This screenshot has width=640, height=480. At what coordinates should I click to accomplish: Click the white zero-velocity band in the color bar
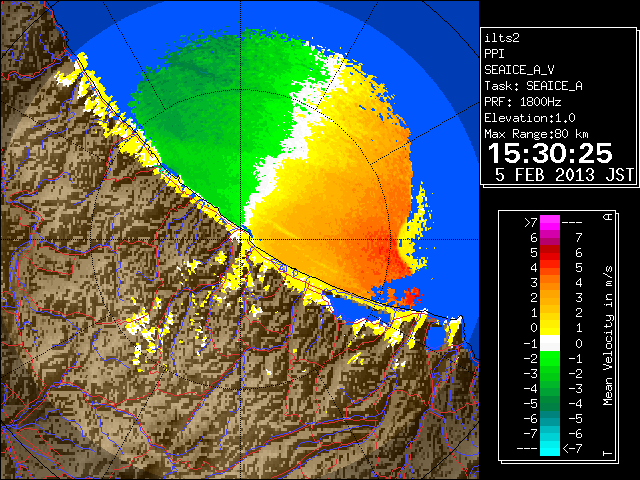point(550,343)
